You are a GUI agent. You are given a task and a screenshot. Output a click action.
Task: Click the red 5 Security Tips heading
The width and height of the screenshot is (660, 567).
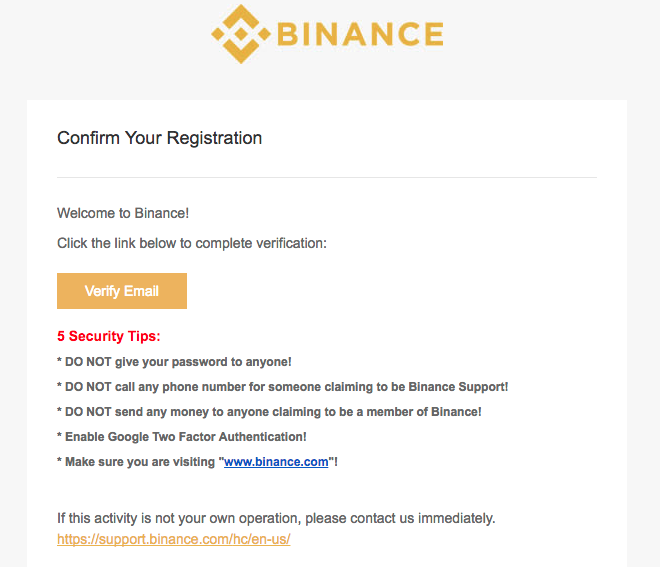109,336
